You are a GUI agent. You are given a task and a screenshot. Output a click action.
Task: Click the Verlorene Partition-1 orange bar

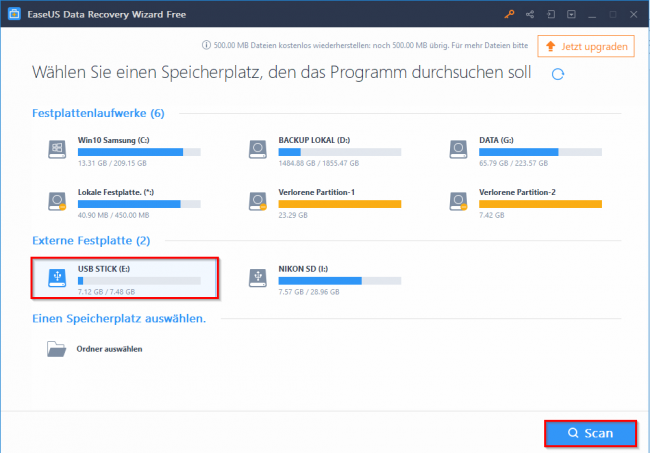click(x=340, y=204)
